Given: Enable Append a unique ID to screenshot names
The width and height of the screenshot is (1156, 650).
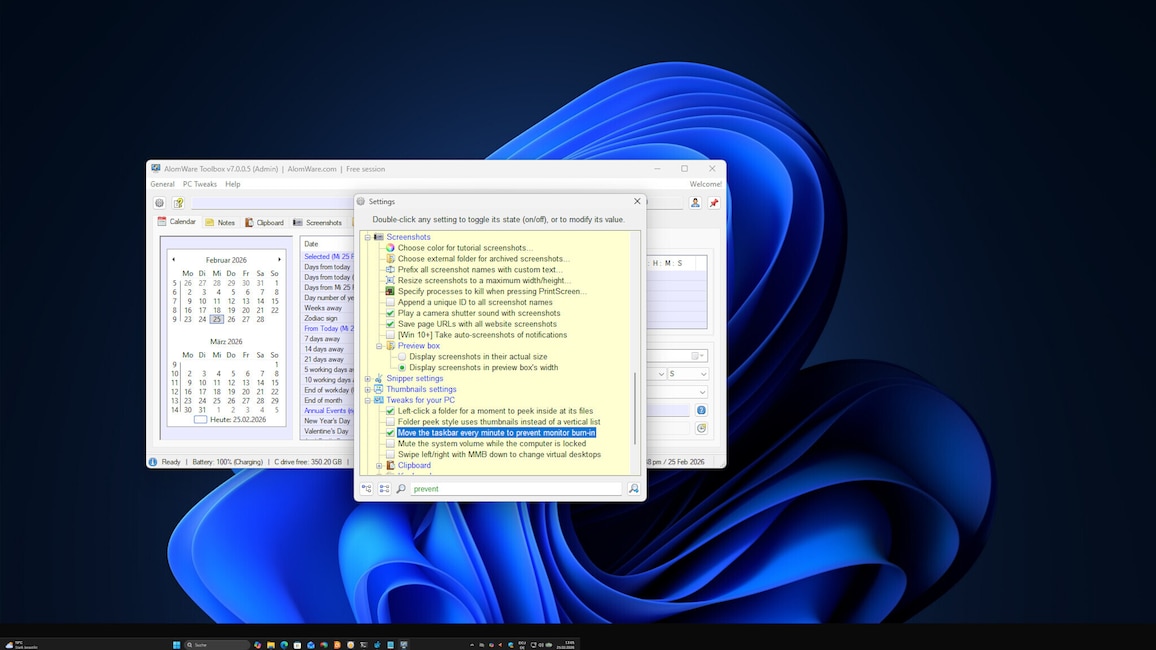Looking at the screenshot, I should [x=390, y=302].
